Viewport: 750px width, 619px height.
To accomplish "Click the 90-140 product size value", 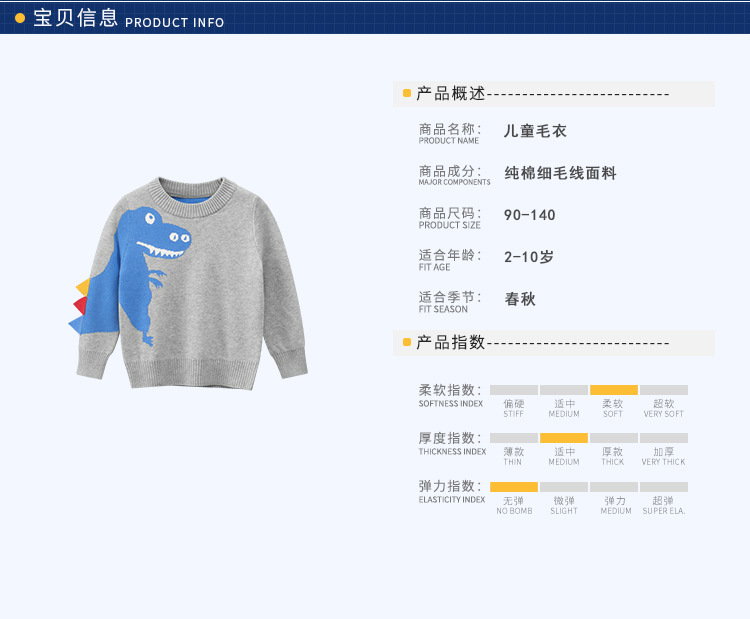I will 529,215.
